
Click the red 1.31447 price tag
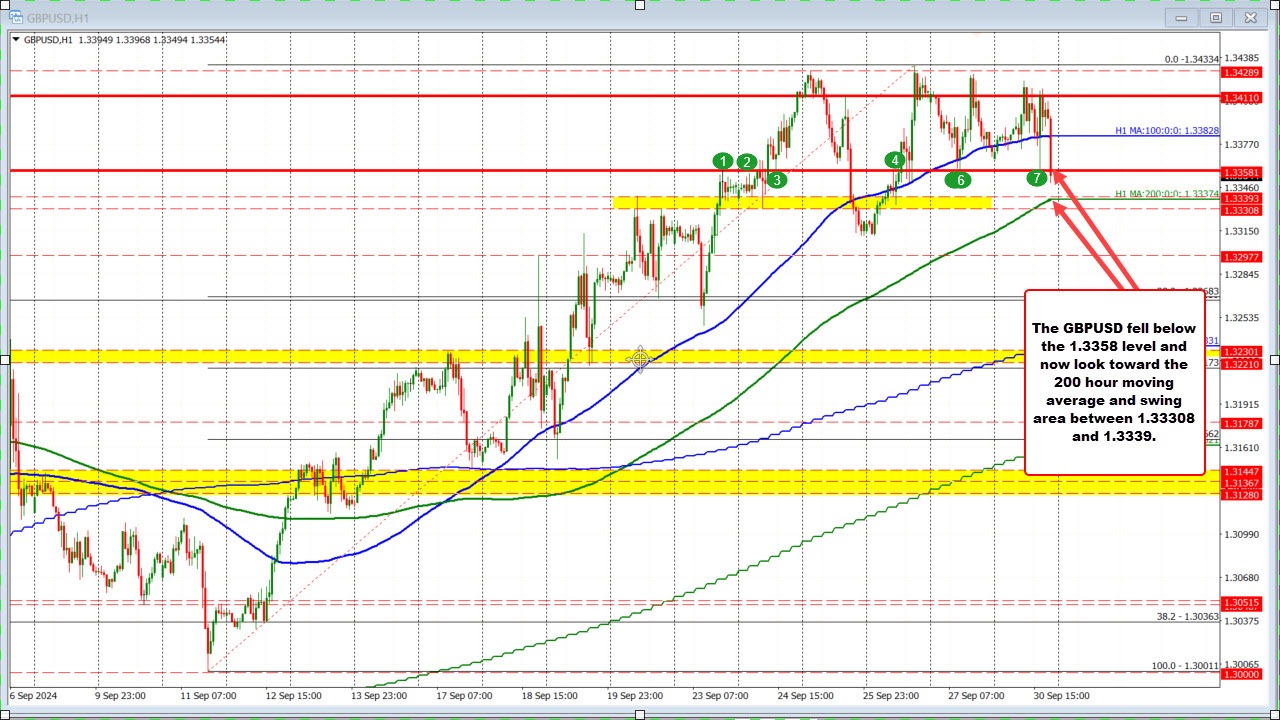click(1240, 471)
